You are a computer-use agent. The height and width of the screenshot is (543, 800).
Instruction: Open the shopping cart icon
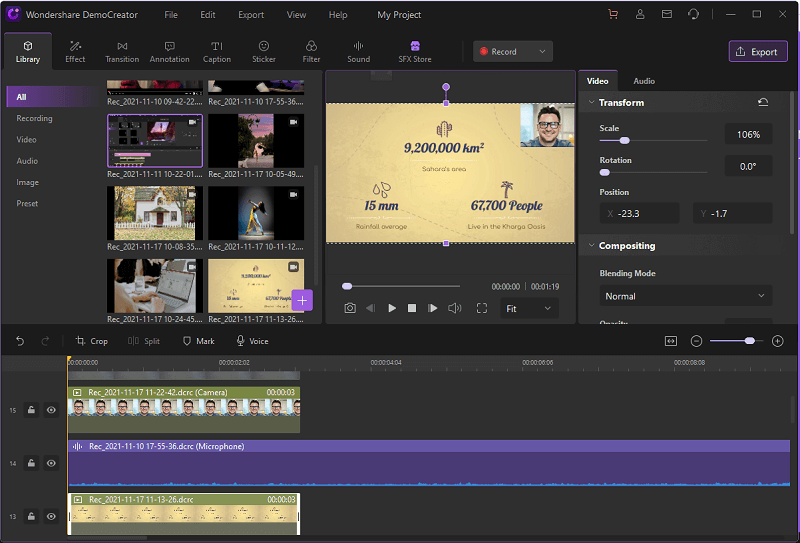(x=613, y=15)
